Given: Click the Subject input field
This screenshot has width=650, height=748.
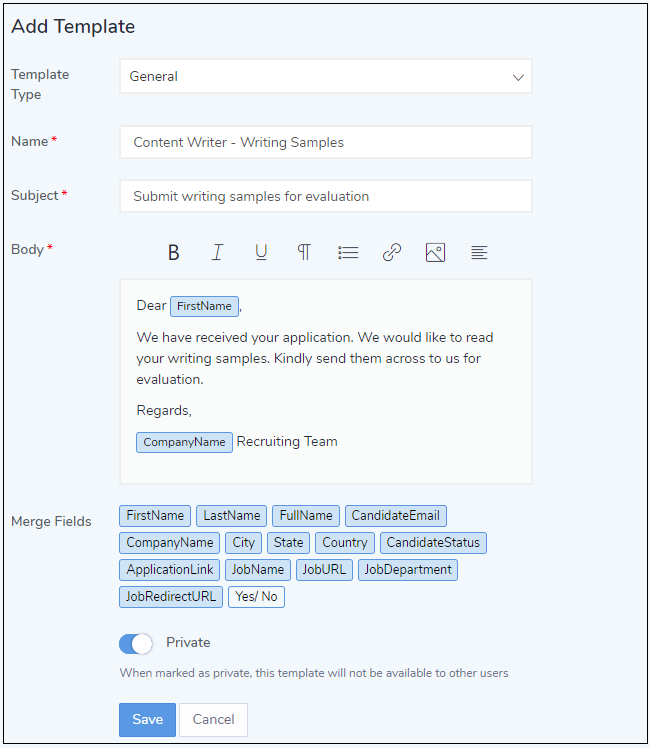Looking at the screenshot, I should (x=325, y=196).
